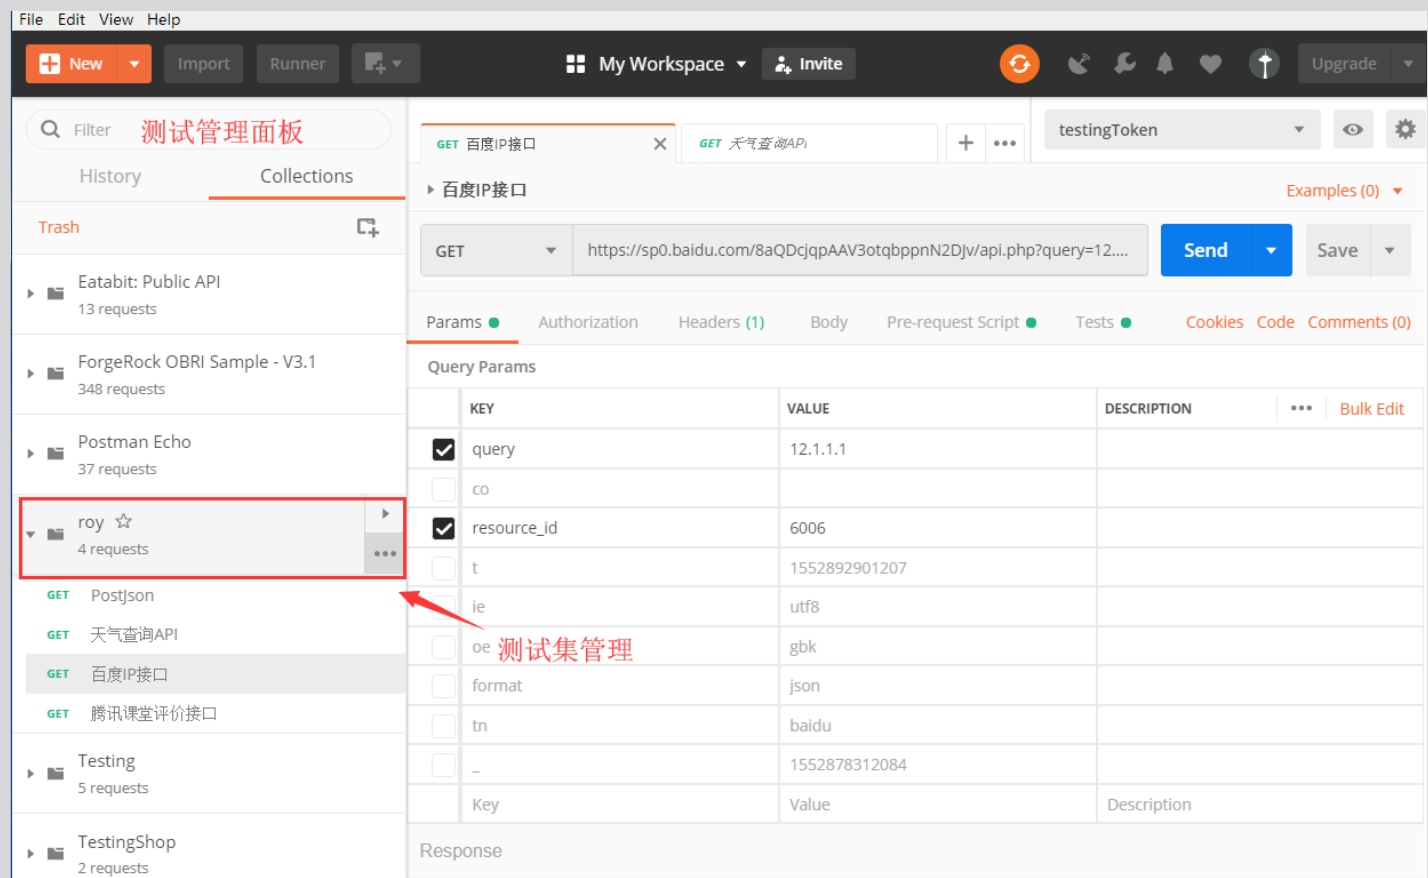Expand the Testing collection
The image size is (1428, 878).
(30, 774)
